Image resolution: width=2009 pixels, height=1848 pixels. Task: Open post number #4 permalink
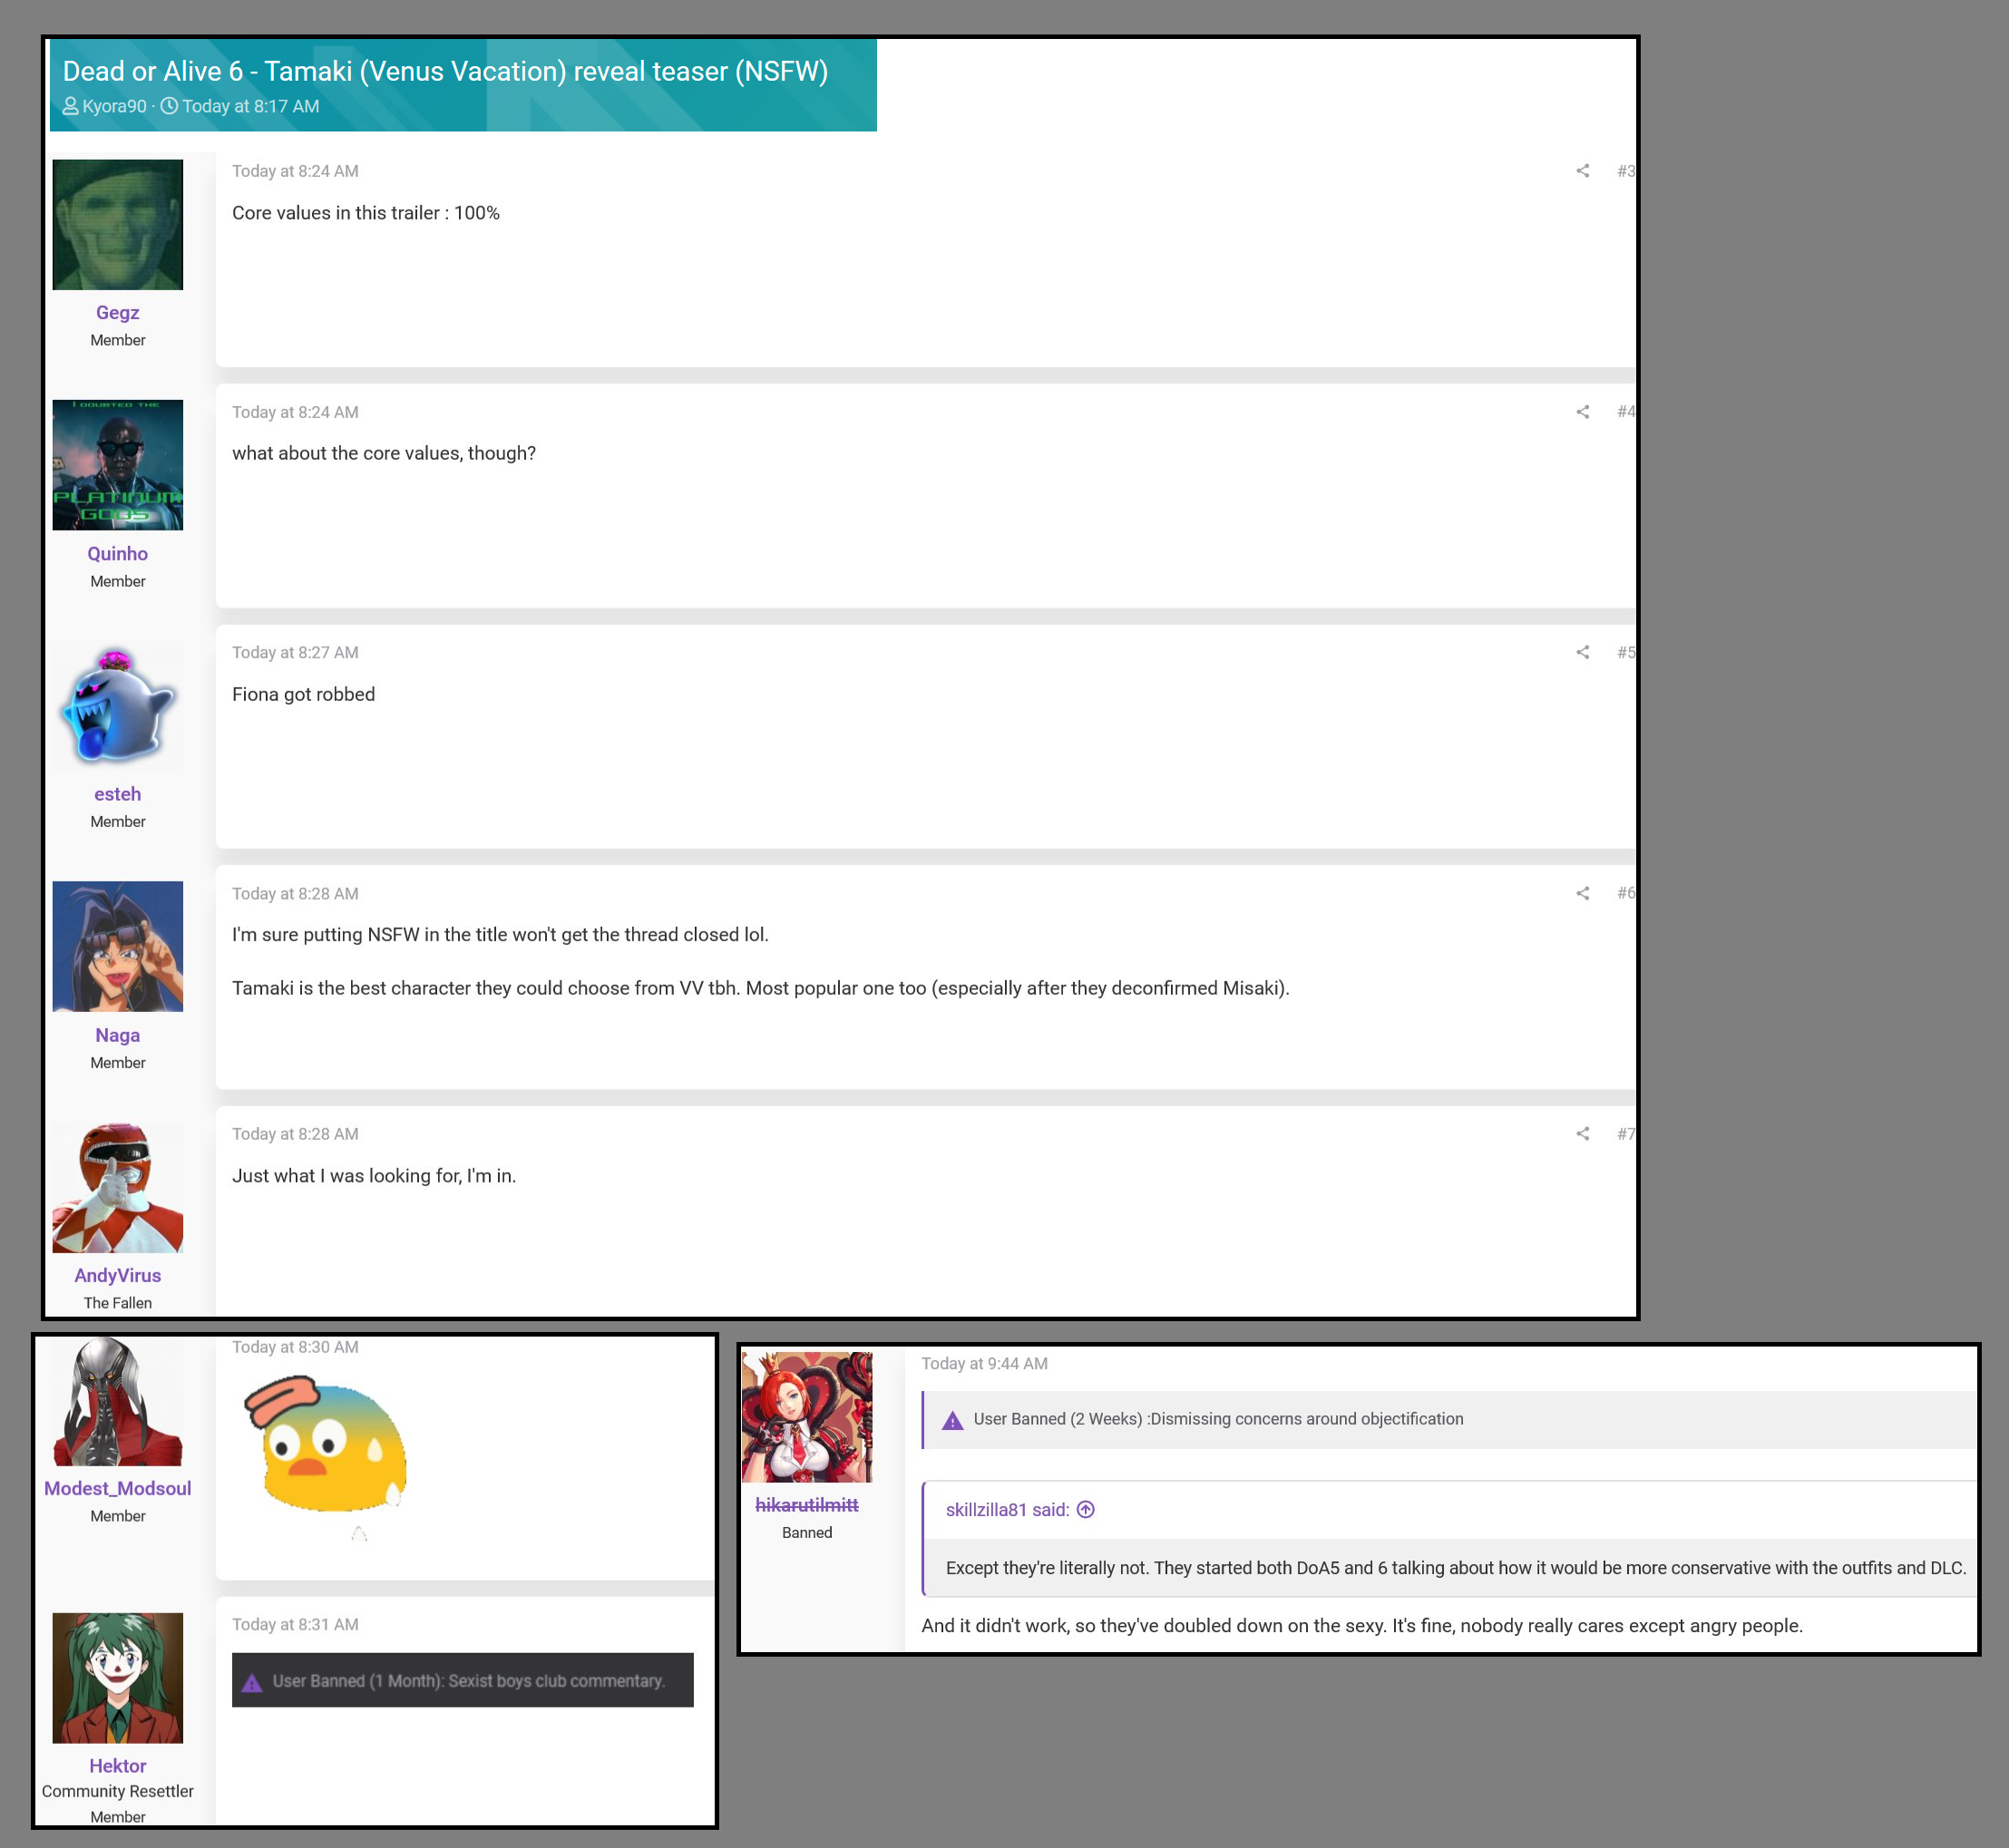[x=1626, y=412]
